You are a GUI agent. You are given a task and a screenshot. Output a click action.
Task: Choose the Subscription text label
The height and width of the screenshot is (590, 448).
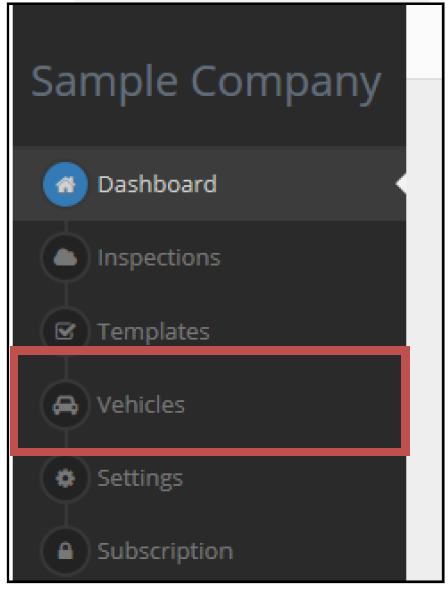coord(165,552)
